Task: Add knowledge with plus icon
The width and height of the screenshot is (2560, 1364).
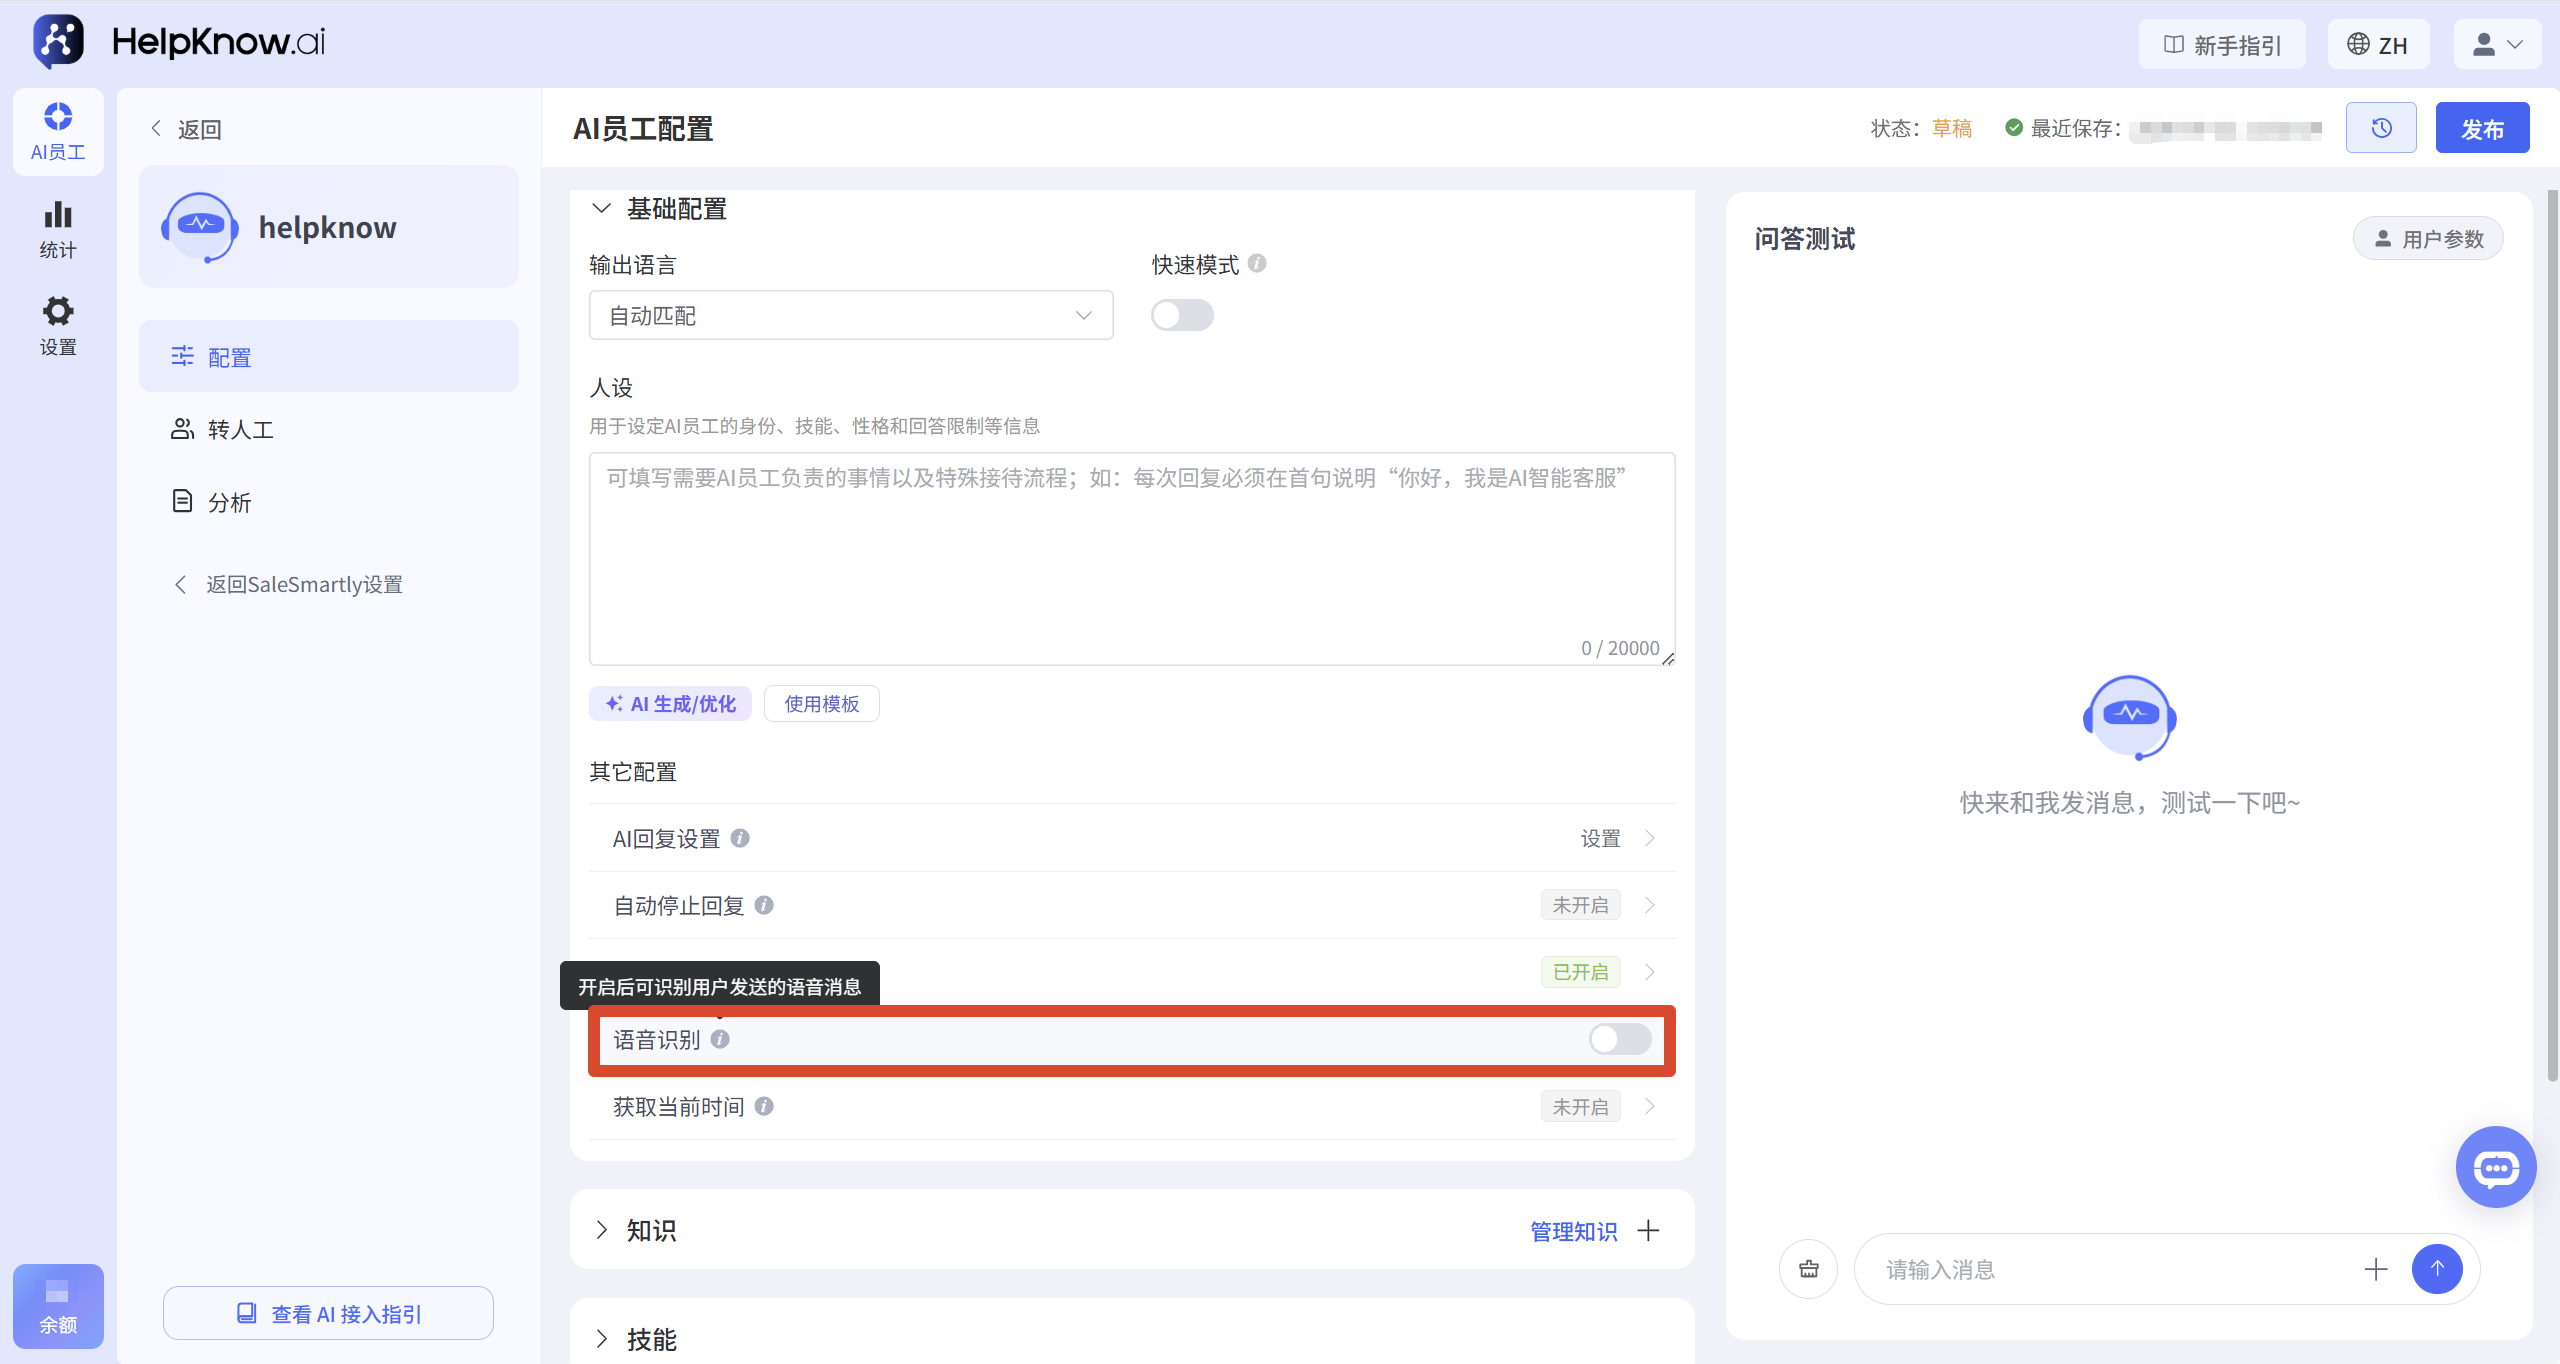Action: [1648, 1230]
